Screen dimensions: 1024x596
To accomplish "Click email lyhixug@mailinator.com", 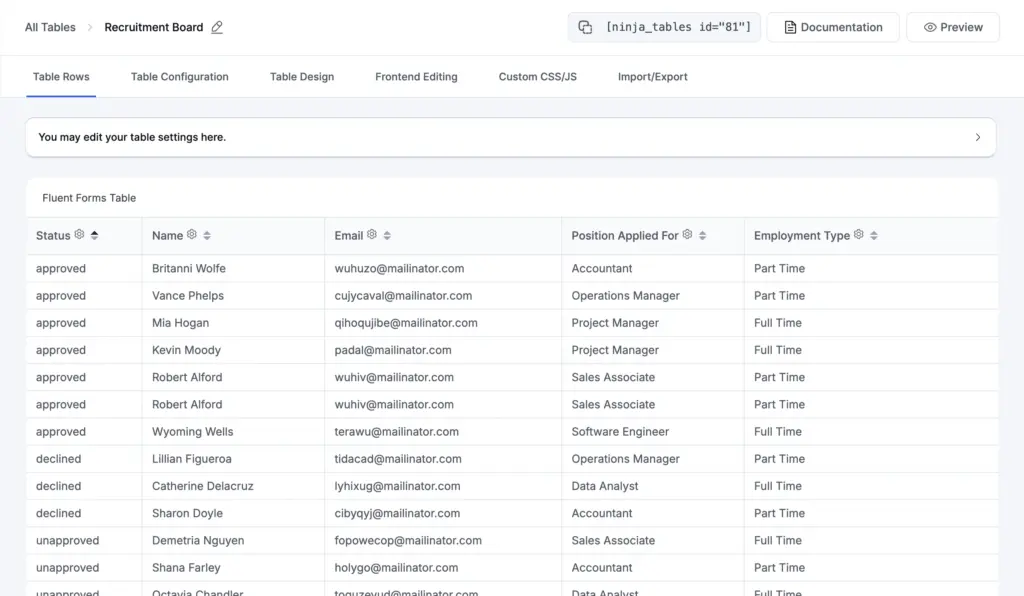I will click(x=397, y=486).
